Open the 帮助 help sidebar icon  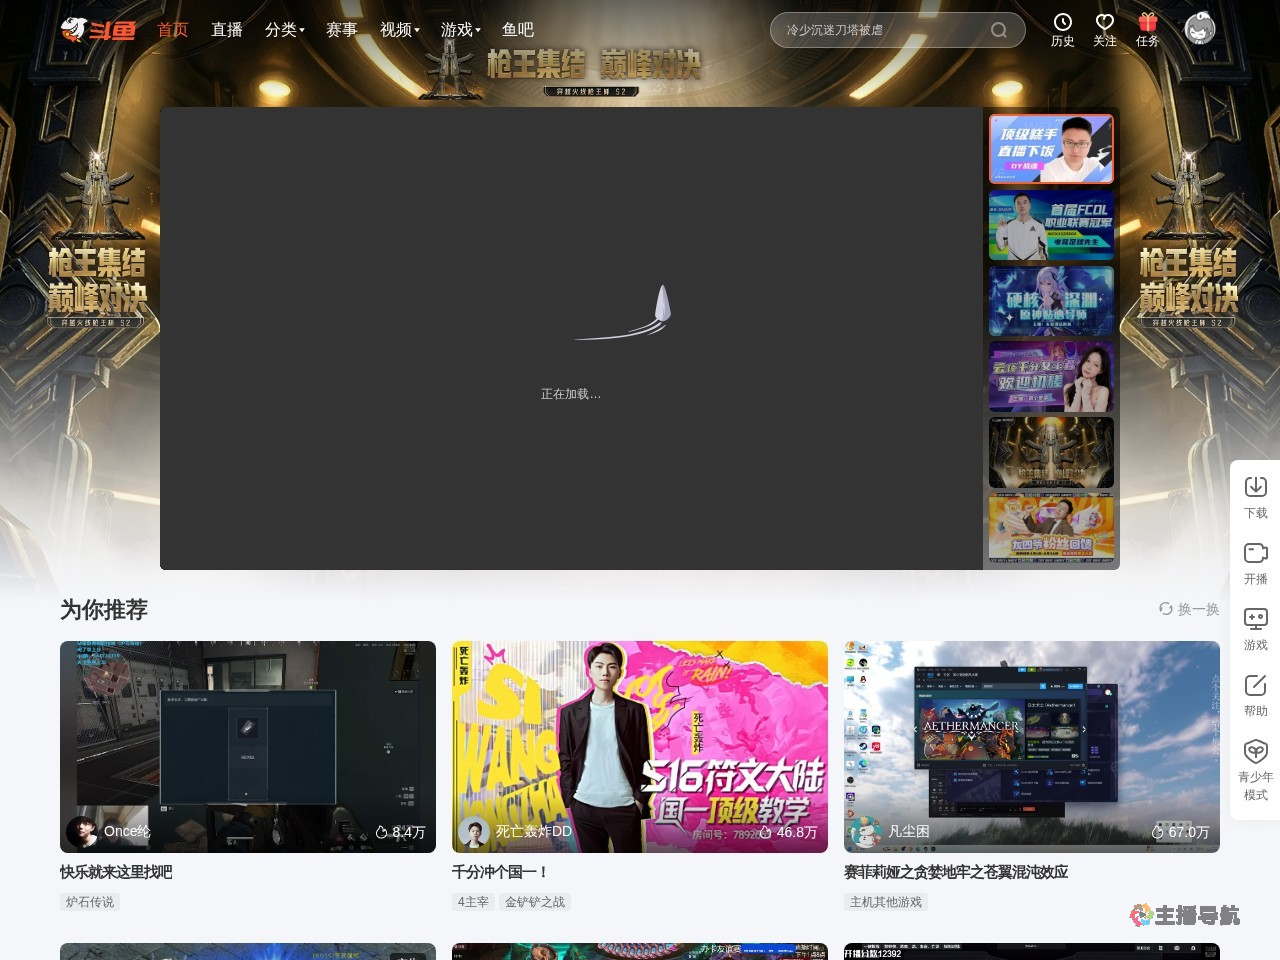(1255, 685)
